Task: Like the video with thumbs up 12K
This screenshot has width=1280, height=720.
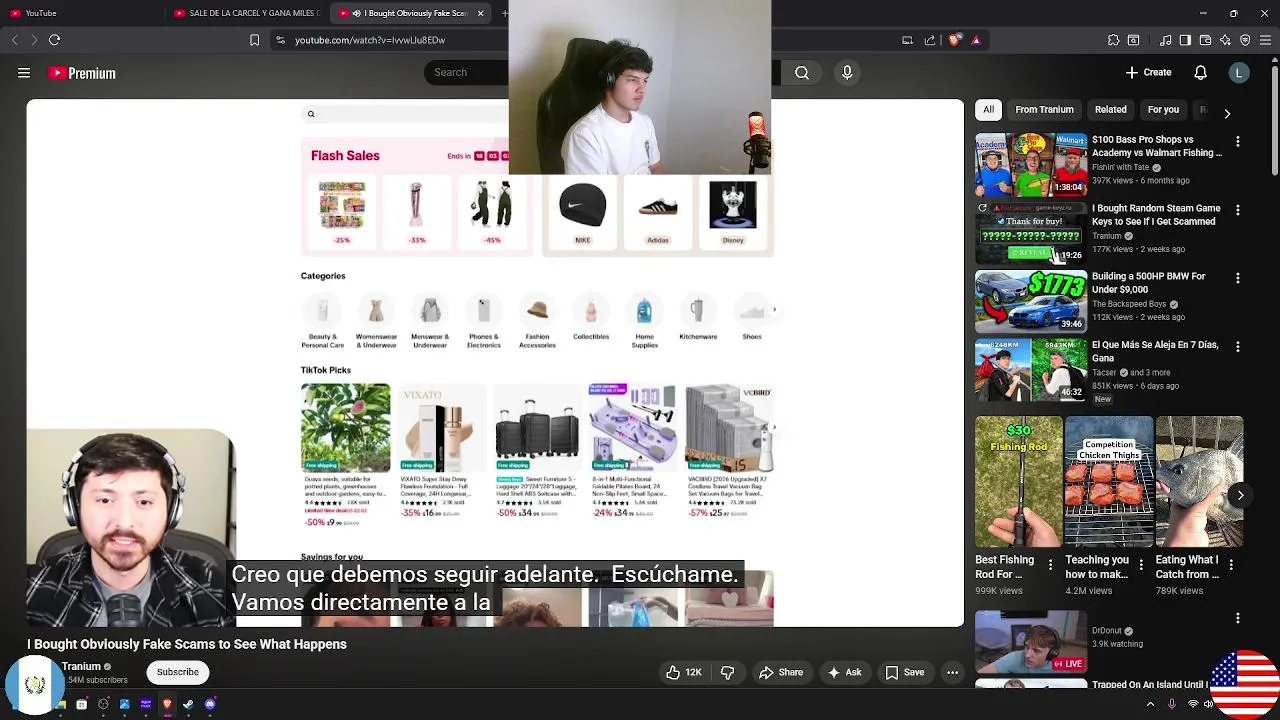Action: coord(686,673)
